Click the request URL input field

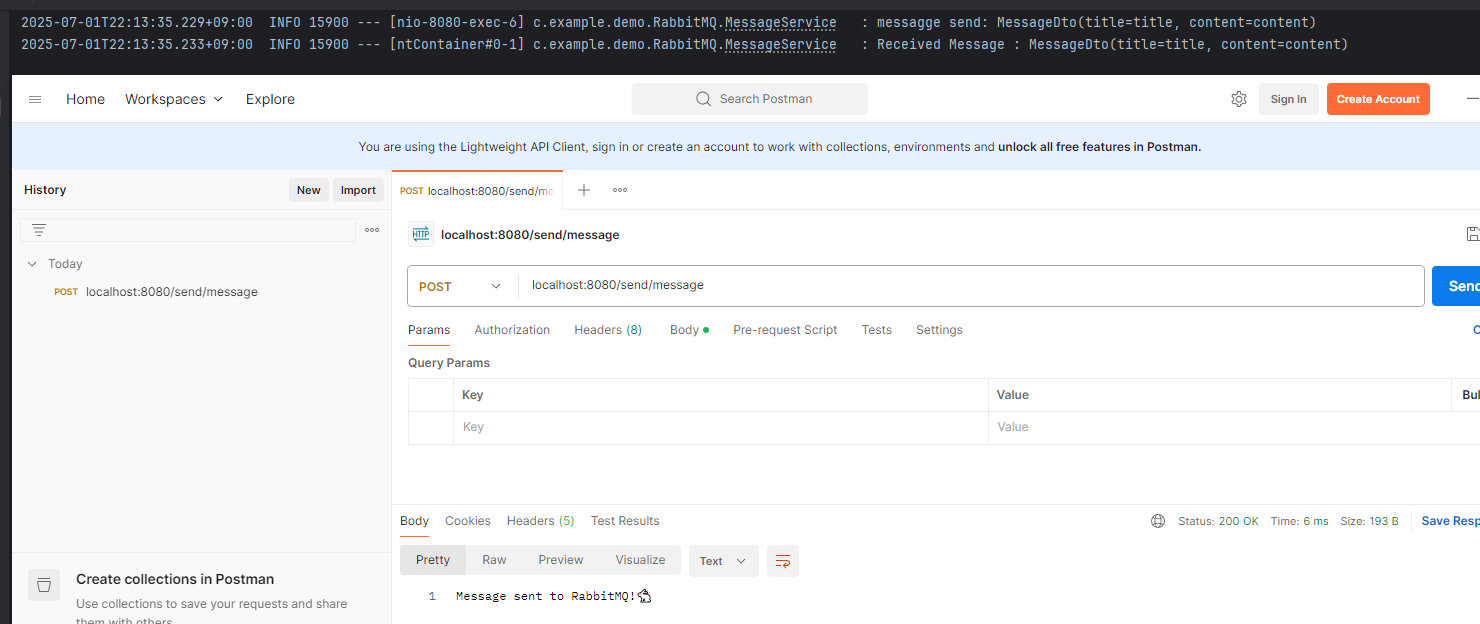(970, 286)
